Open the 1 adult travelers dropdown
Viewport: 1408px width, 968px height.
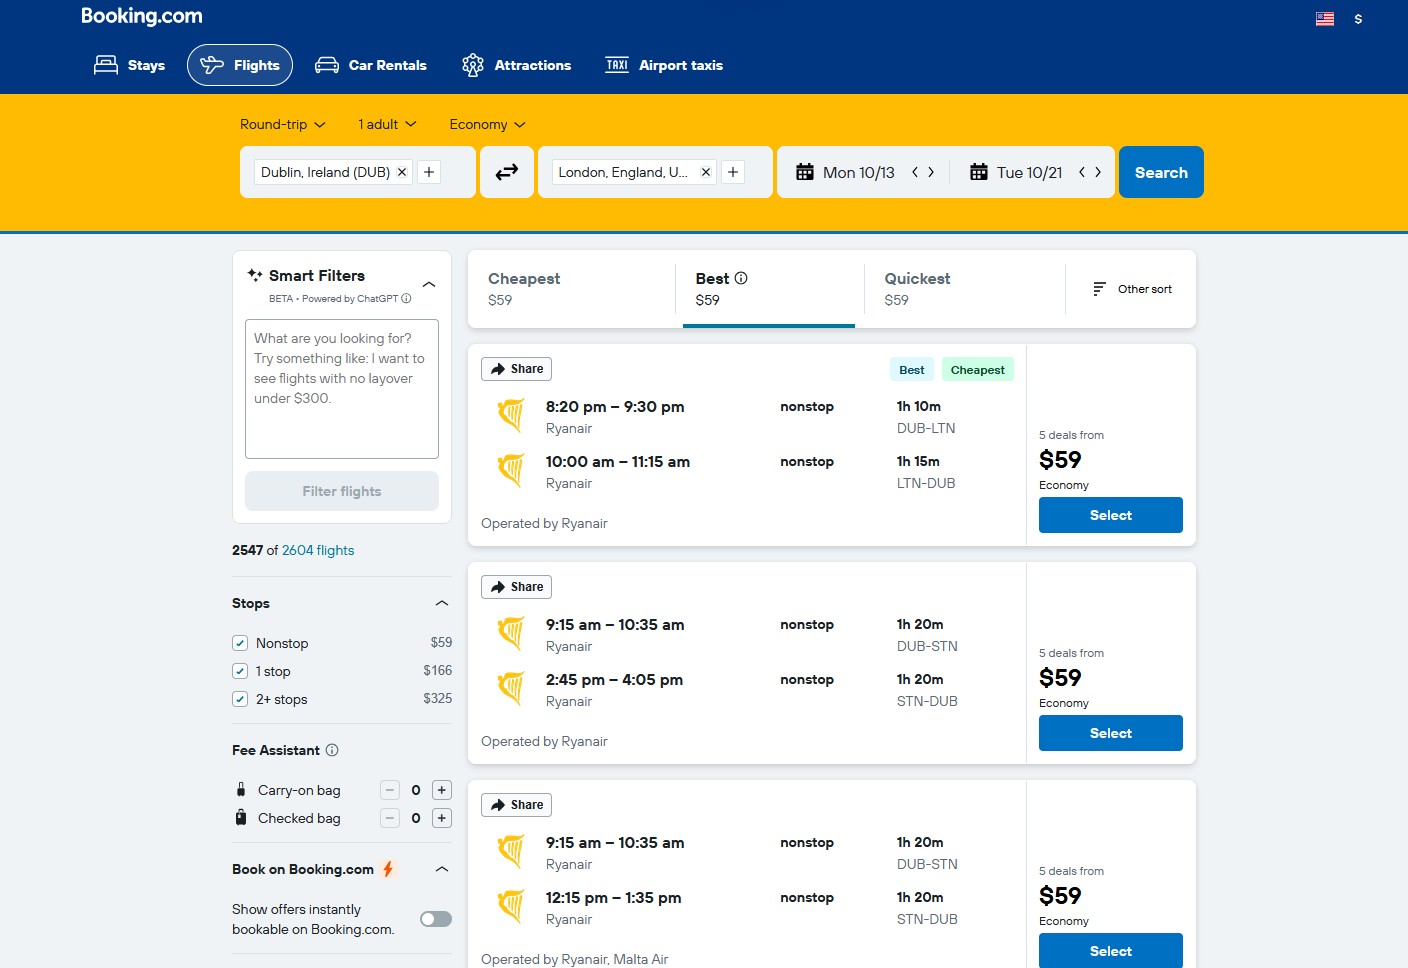[387, 124]
